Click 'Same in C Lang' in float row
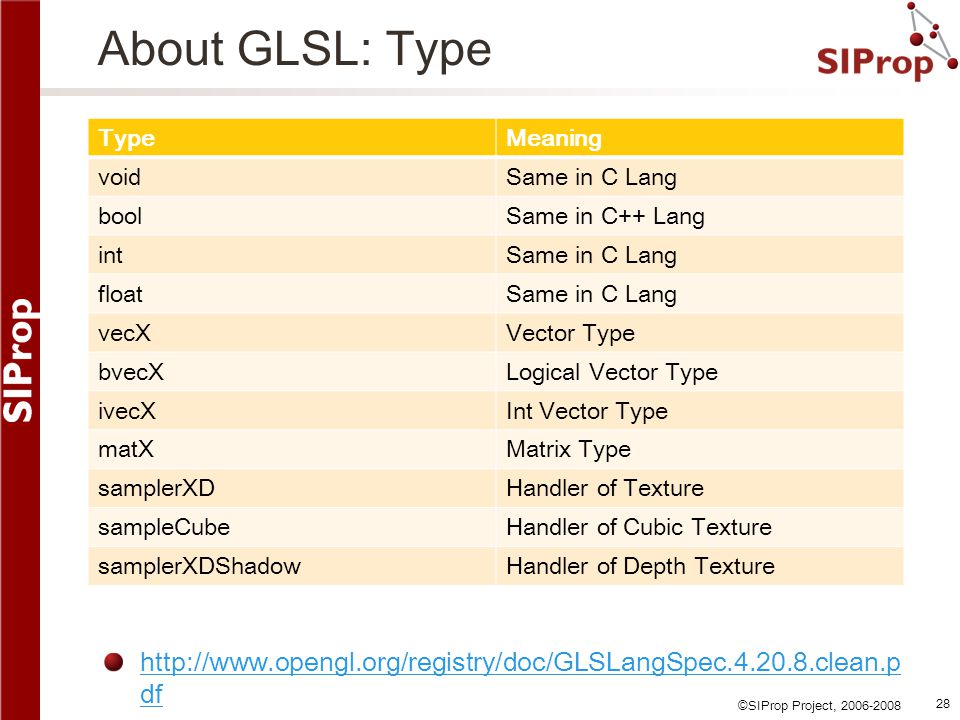Viewport: 960px width, 720px height. [x=700, y=294]
